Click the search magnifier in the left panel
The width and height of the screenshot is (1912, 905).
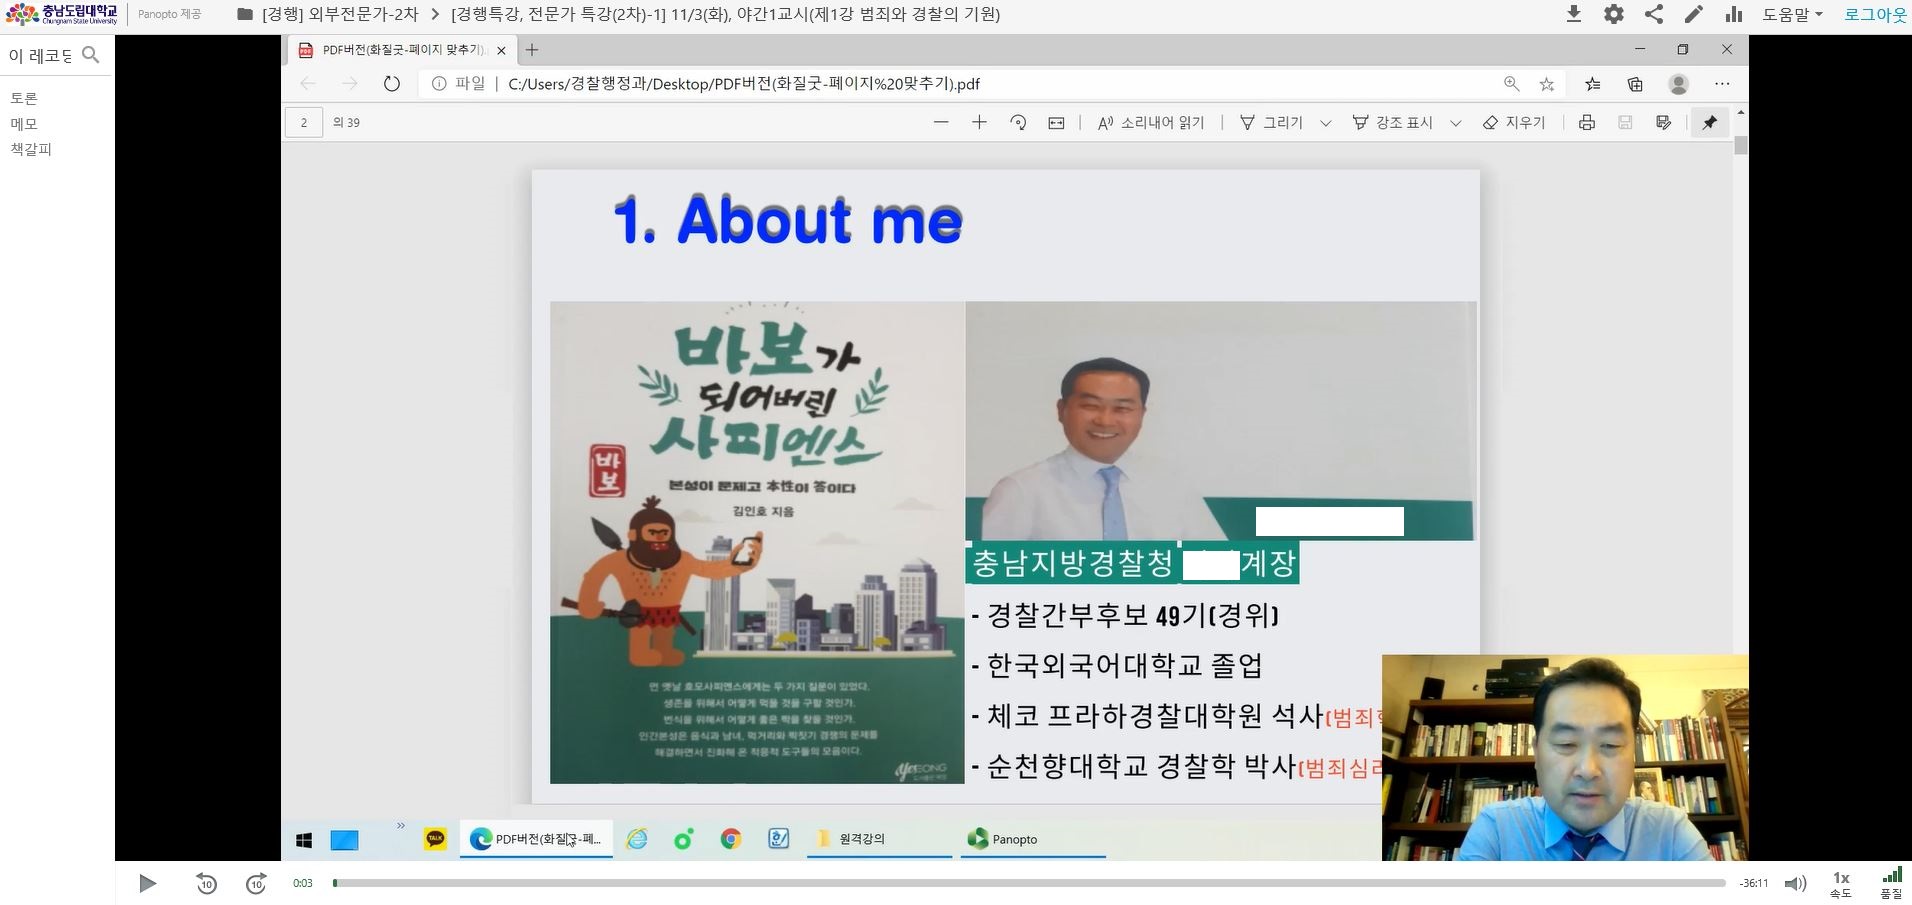[91, 55]
